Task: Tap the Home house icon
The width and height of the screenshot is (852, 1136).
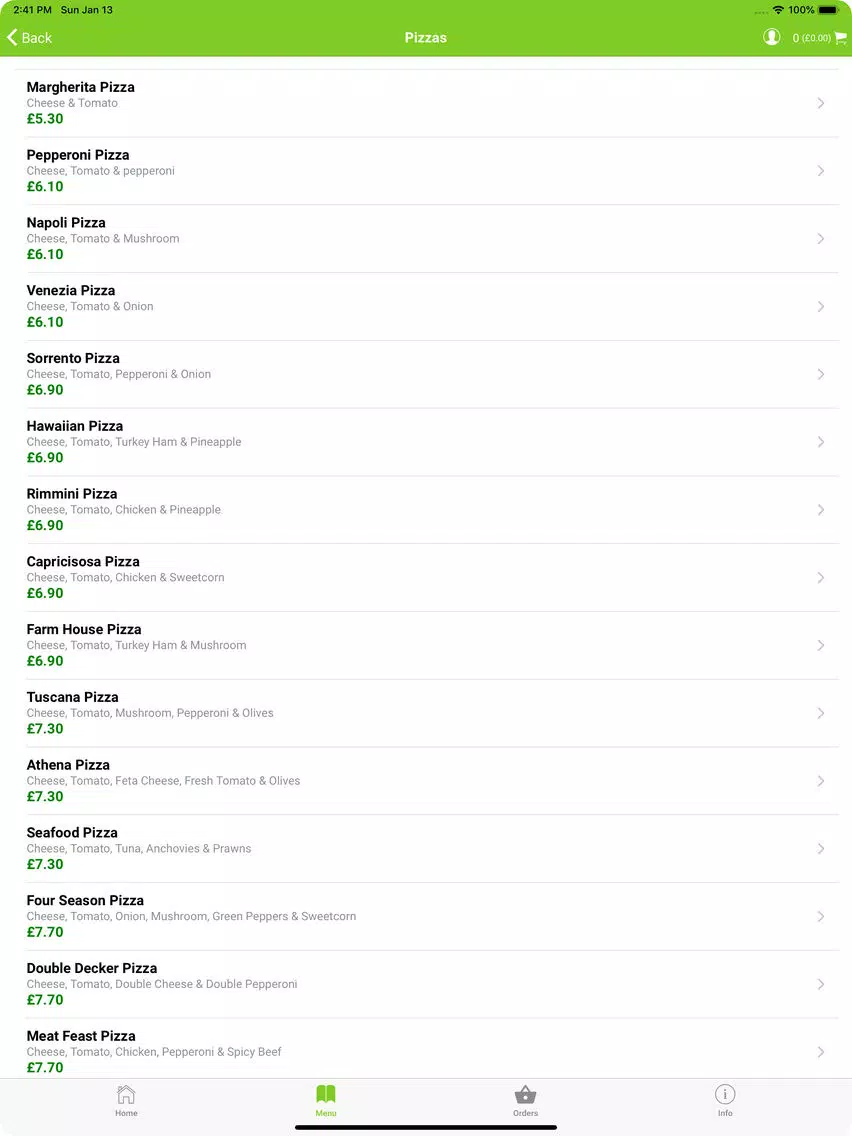Action: 126,1094
